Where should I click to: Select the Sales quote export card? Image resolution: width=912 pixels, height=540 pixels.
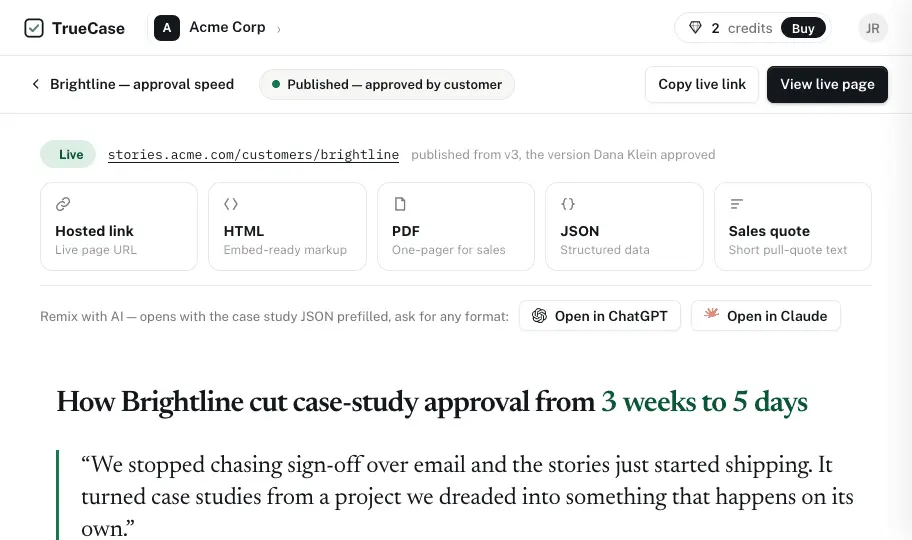[x=793, y=226]
